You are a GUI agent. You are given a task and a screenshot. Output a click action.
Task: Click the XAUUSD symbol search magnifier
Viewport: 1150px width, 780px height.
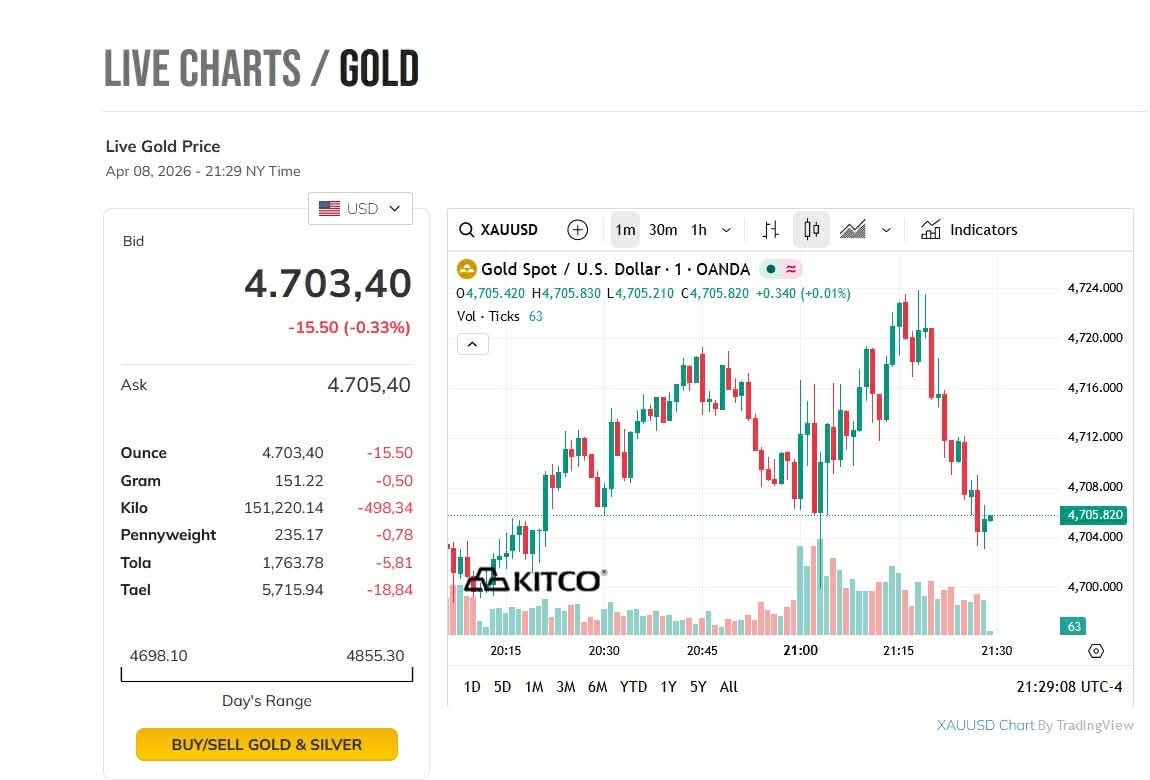tap(467, 230)
